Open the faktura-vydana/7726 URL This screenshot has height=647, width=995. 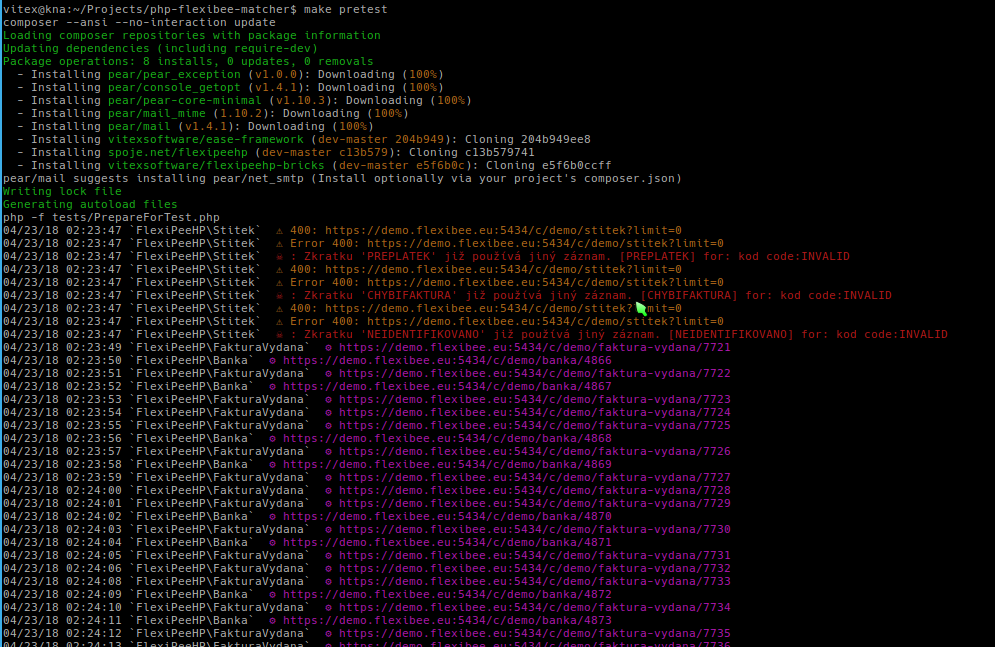pos(535,452)
